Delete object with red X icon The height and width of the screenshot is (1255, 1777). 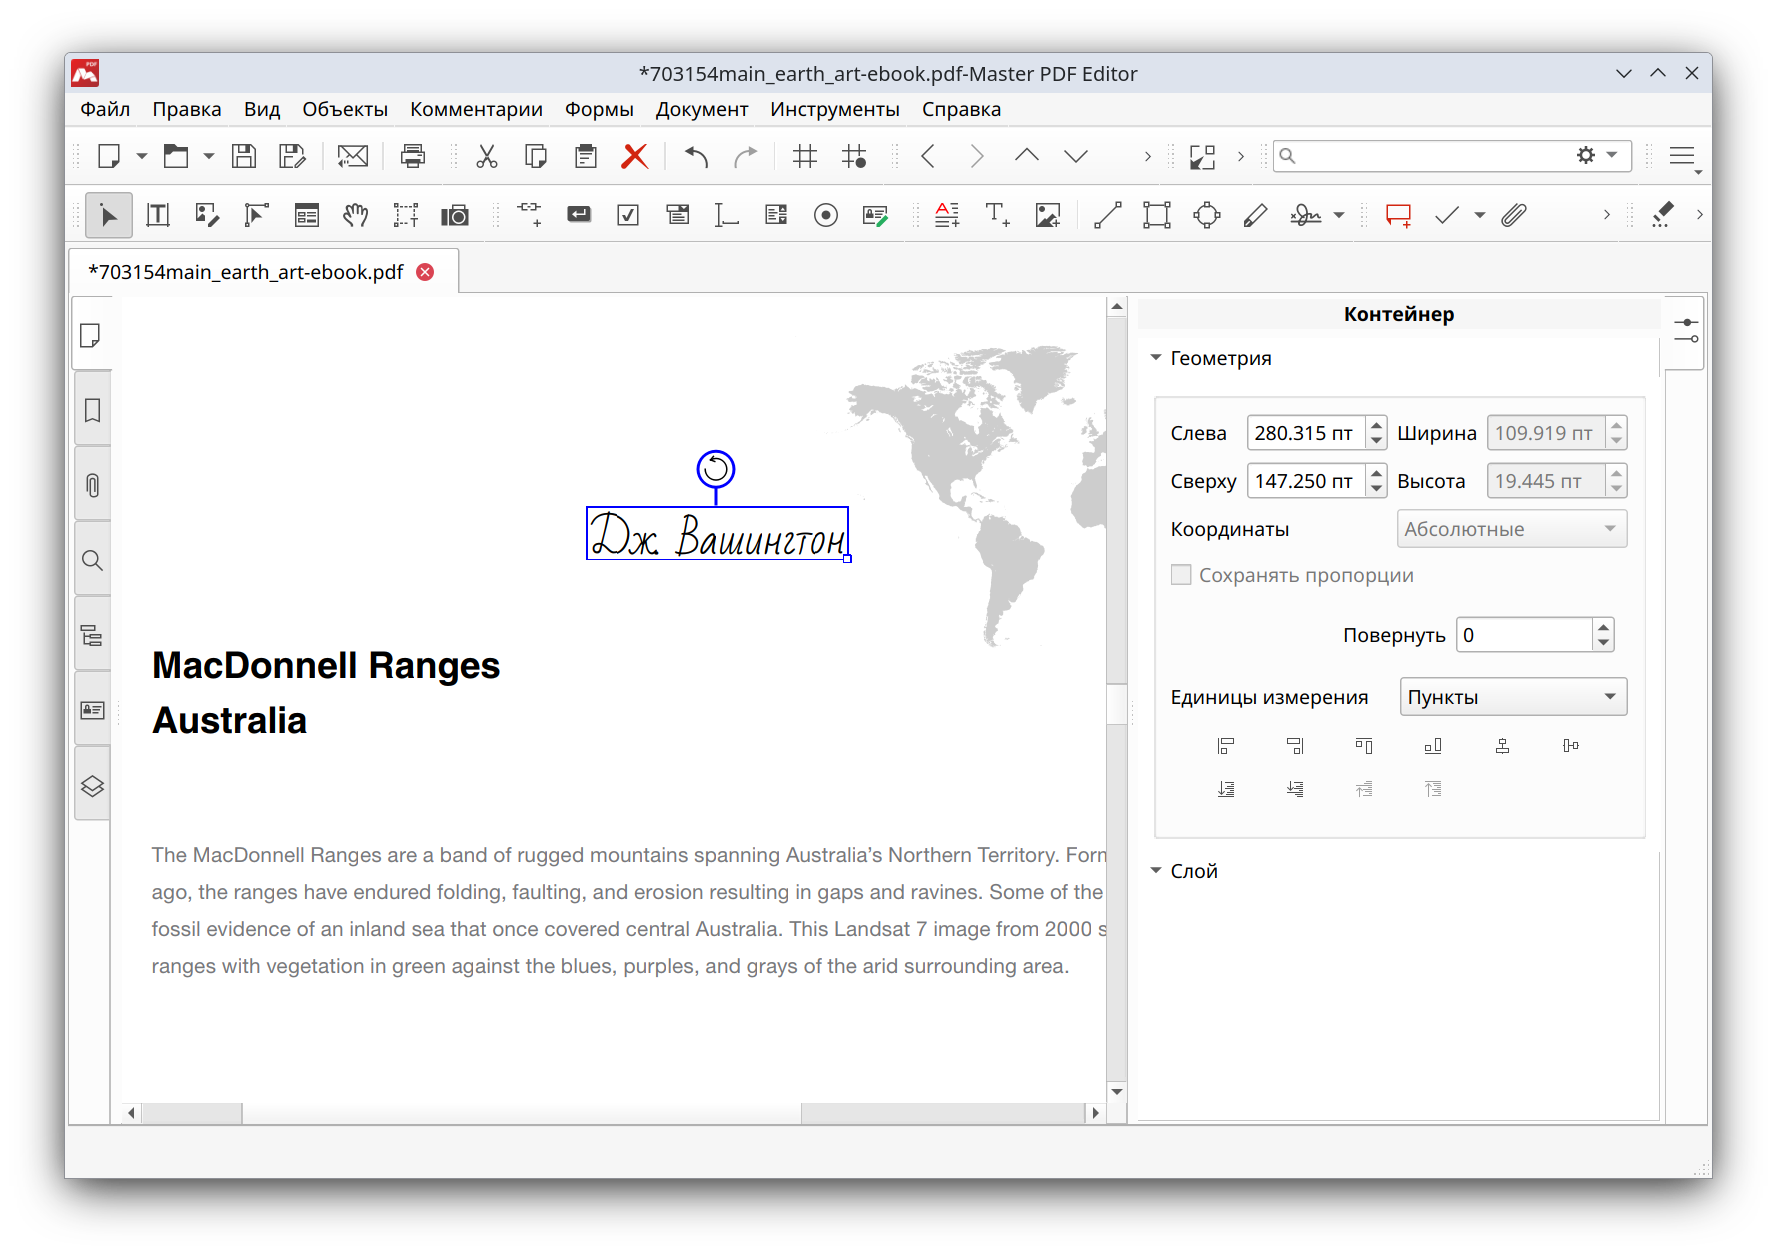click(635, 156)
